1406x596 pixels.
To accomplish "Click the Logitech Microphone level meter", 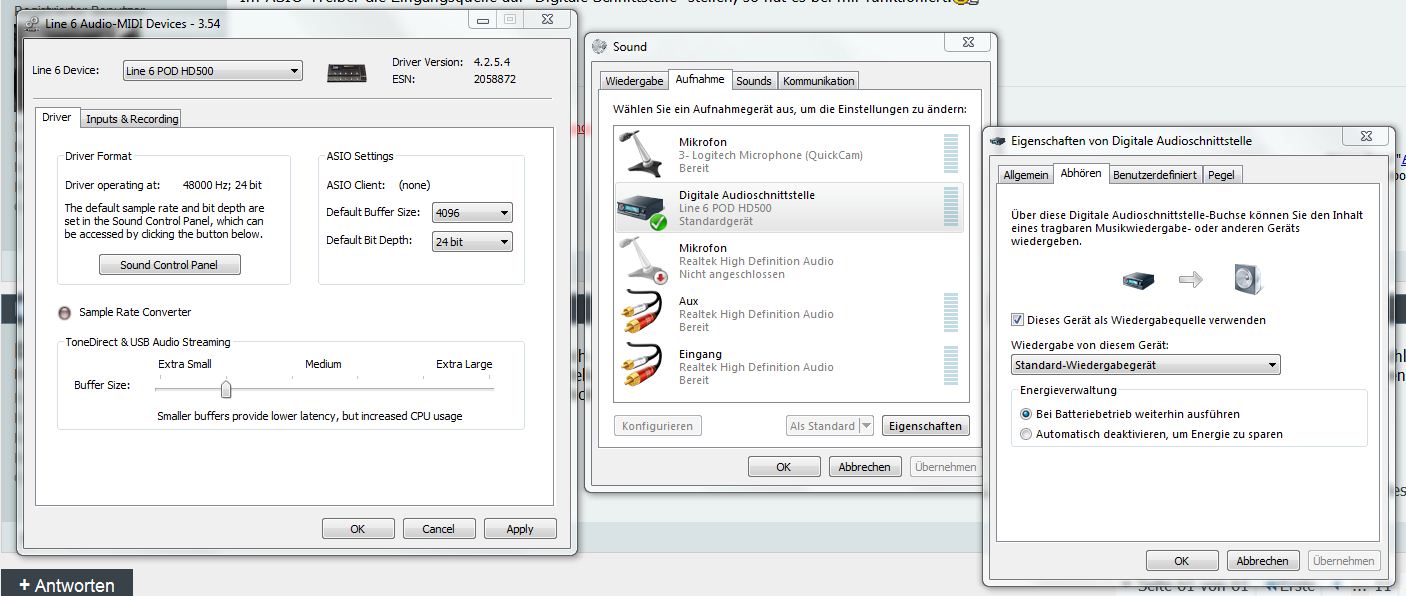I will point(951,155).
